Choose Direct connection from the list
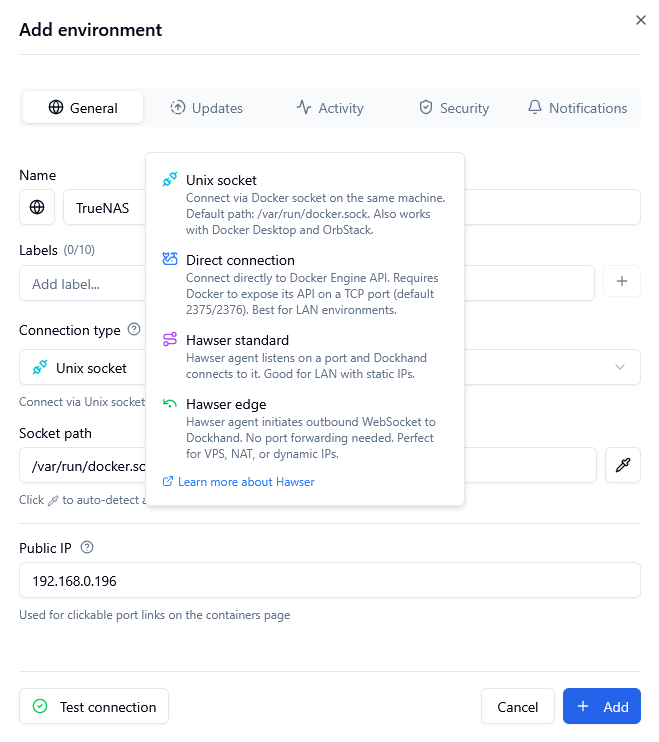 point(240,261)
